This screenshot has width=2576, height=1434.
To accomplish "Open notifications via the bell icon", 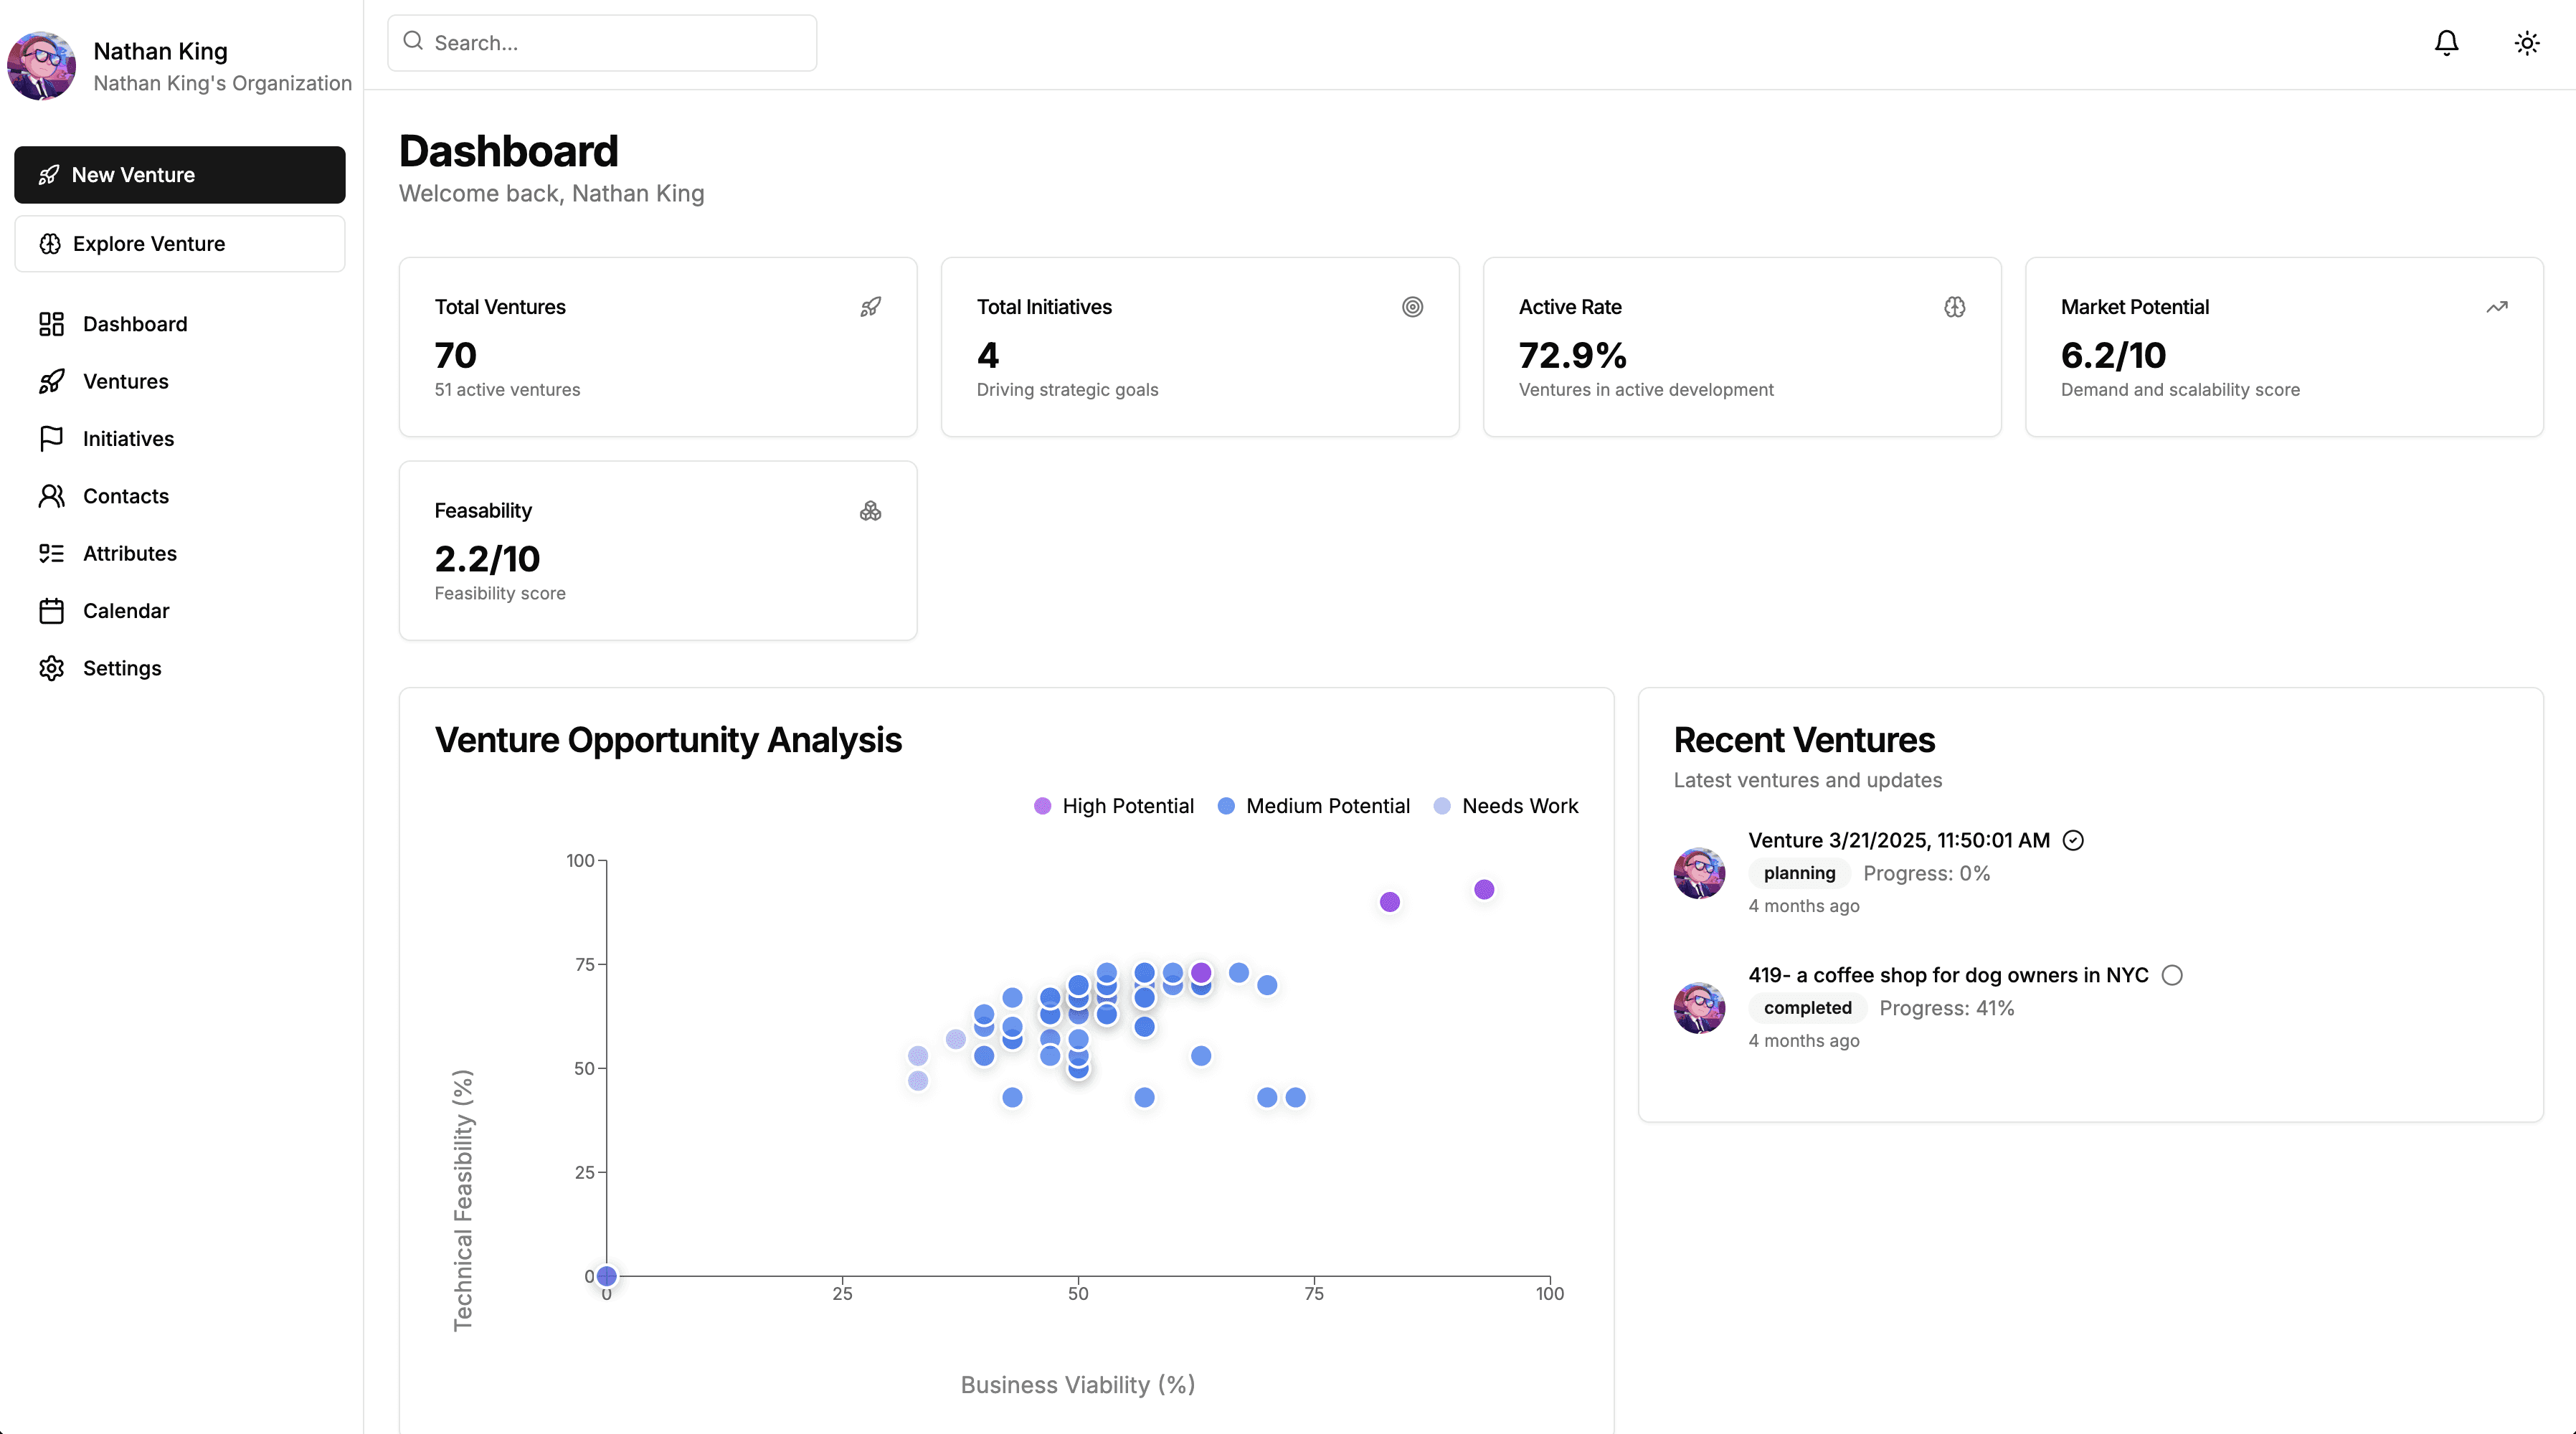I will point(2446,43).
